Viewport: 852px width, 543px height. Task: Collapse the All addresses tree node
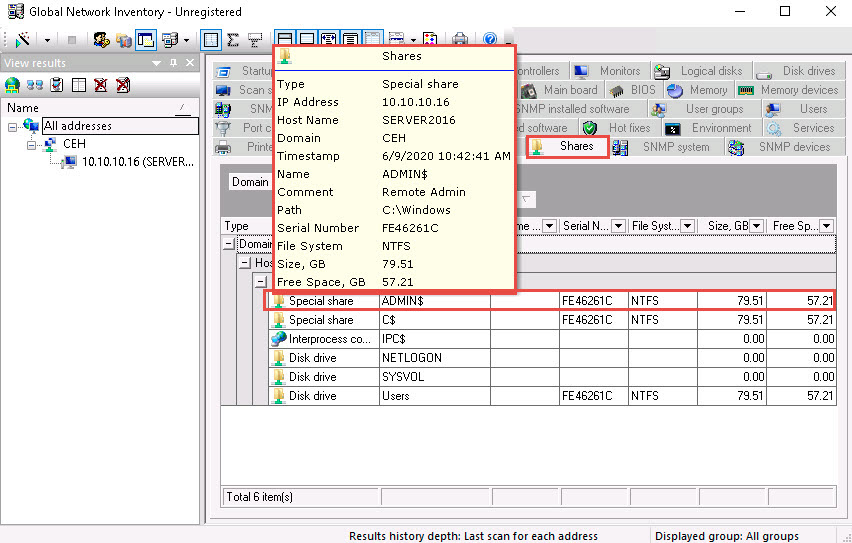(x=12, y=127)
